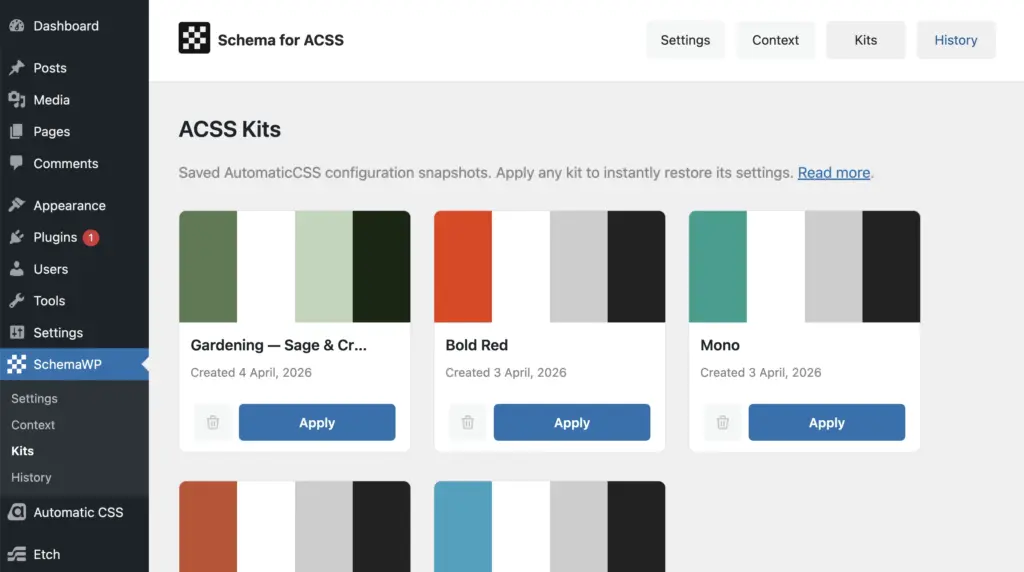Open the Plugins menu item

(x=74, y=237)
